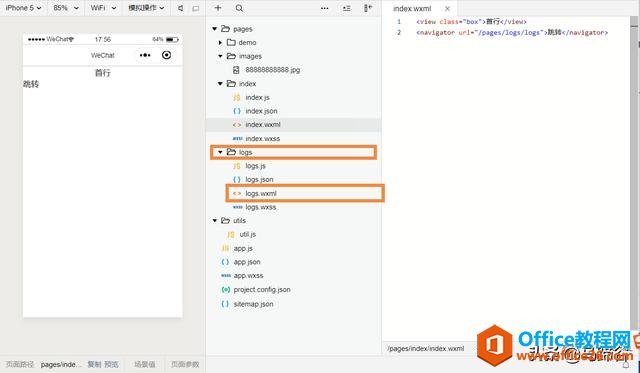Click the 复制 link in bottom bar
Image resolution: width=640 pixels, height=373 pixels.
tap(94, 364)
